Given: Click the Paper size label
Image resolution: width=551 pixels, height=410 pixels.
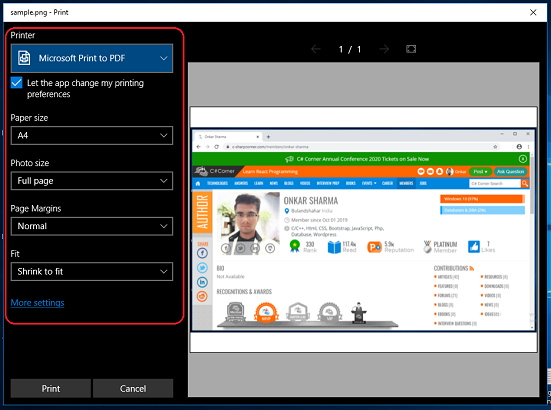Looking at the screenshot, I should (29, 118).
